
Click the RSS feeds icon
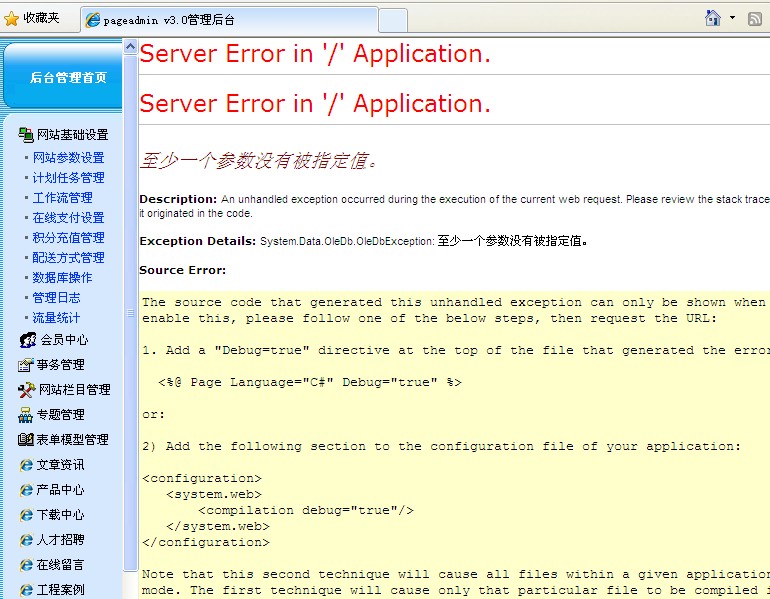pyautogui.click(x=755, y=18)
